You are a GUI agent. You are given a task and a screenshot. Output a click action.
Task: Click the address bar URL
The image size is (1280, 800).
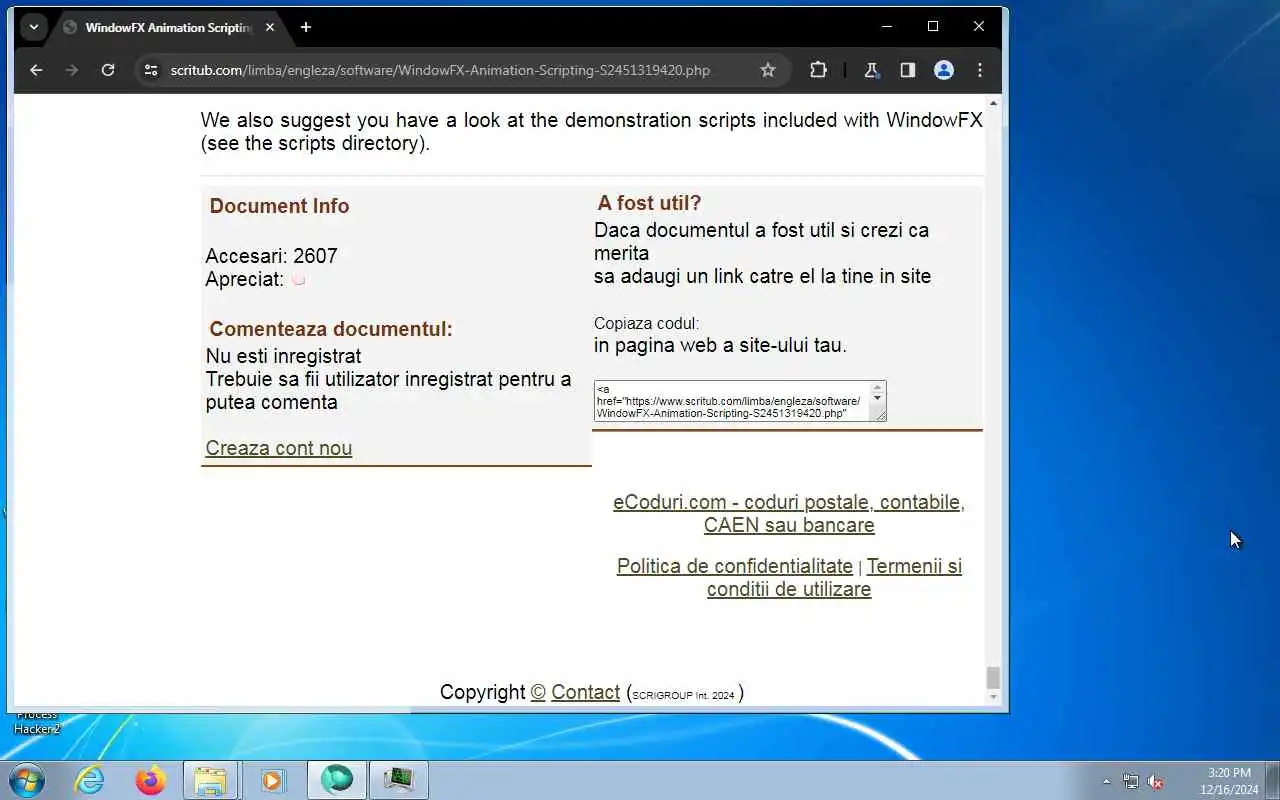click(440, 70)
